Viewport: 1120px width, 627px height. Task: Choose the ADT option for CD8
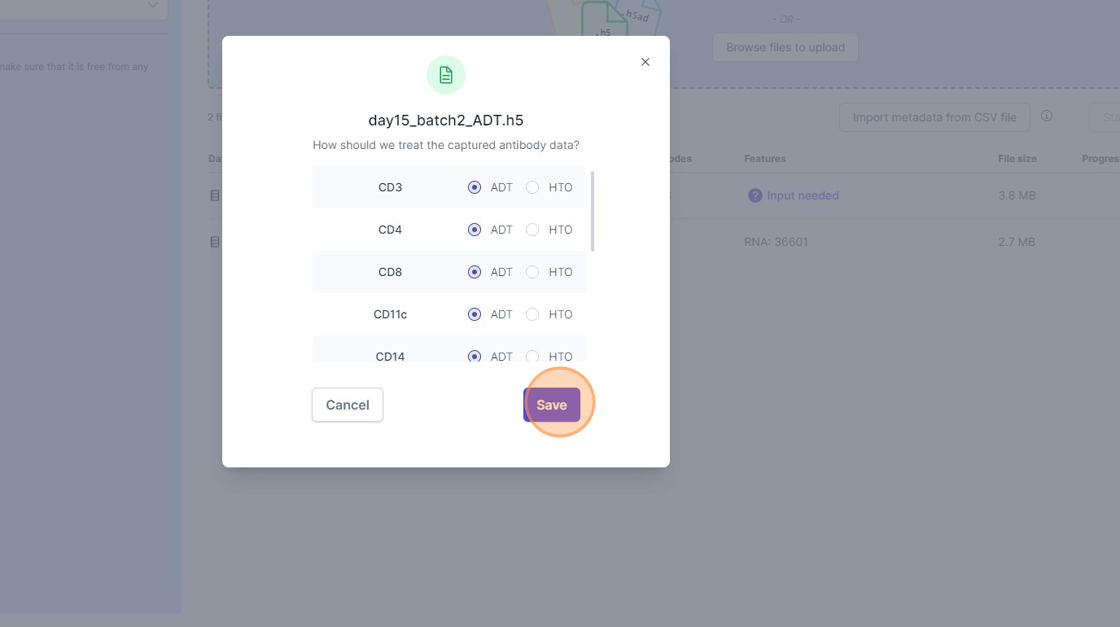[475, 272]
